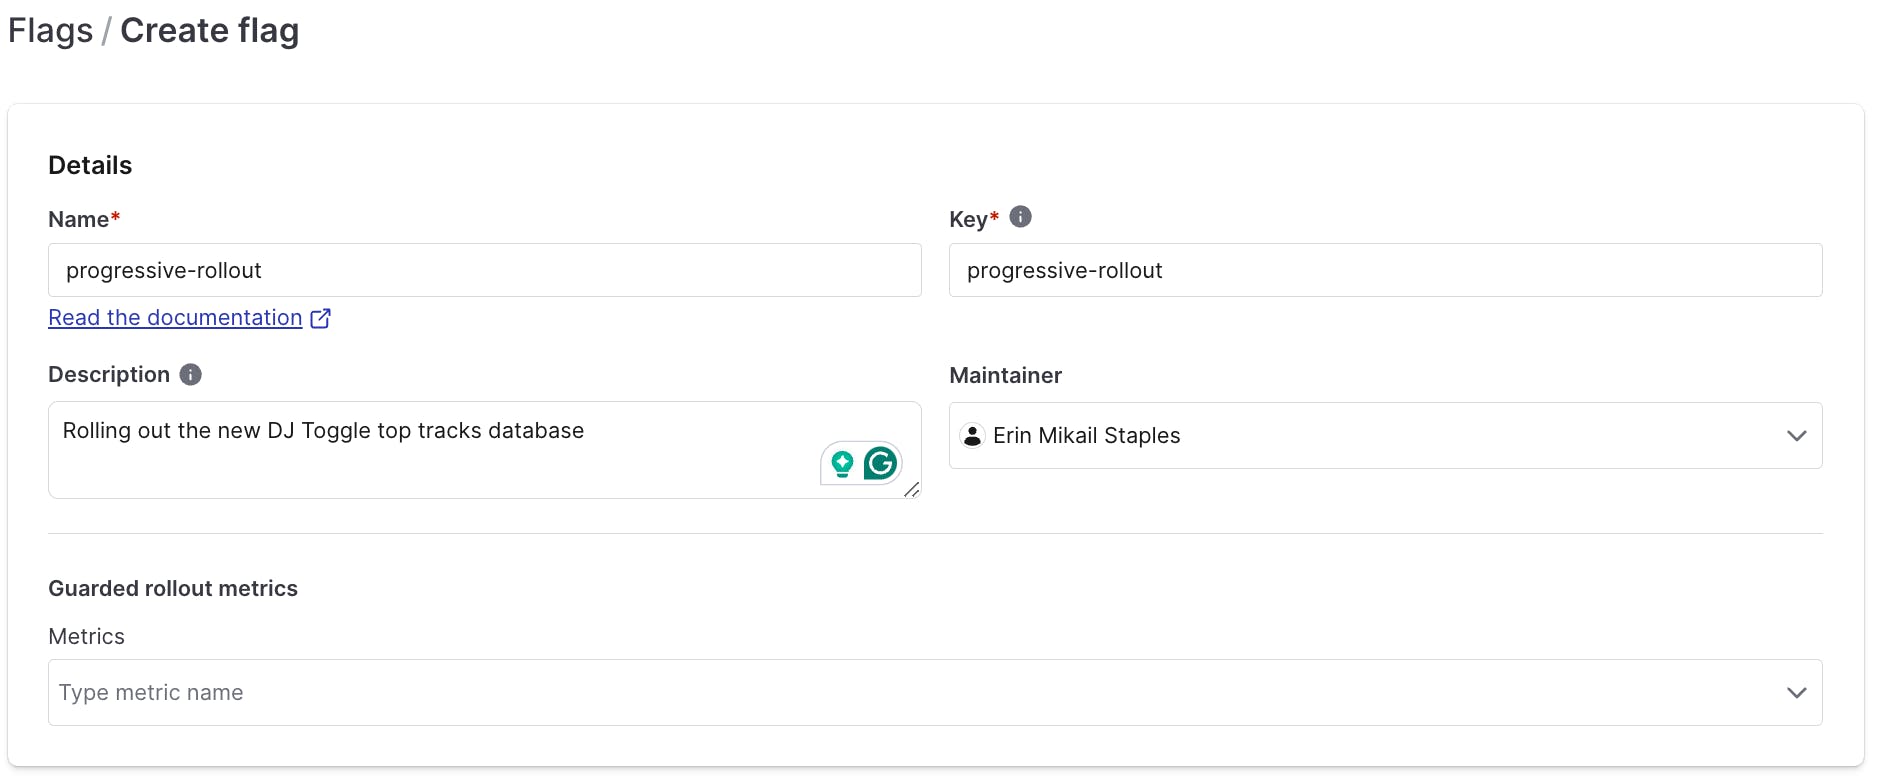Click the person avatar icon in Maintainer
The height and width of the screenshot is (784, 1886).
(x=972, y=435)
